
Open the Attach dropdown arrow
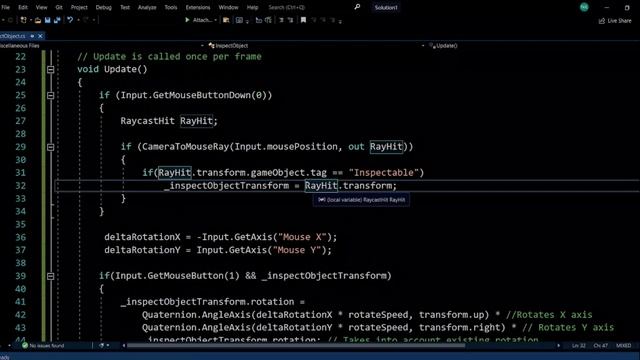click(x=216, y=20)
